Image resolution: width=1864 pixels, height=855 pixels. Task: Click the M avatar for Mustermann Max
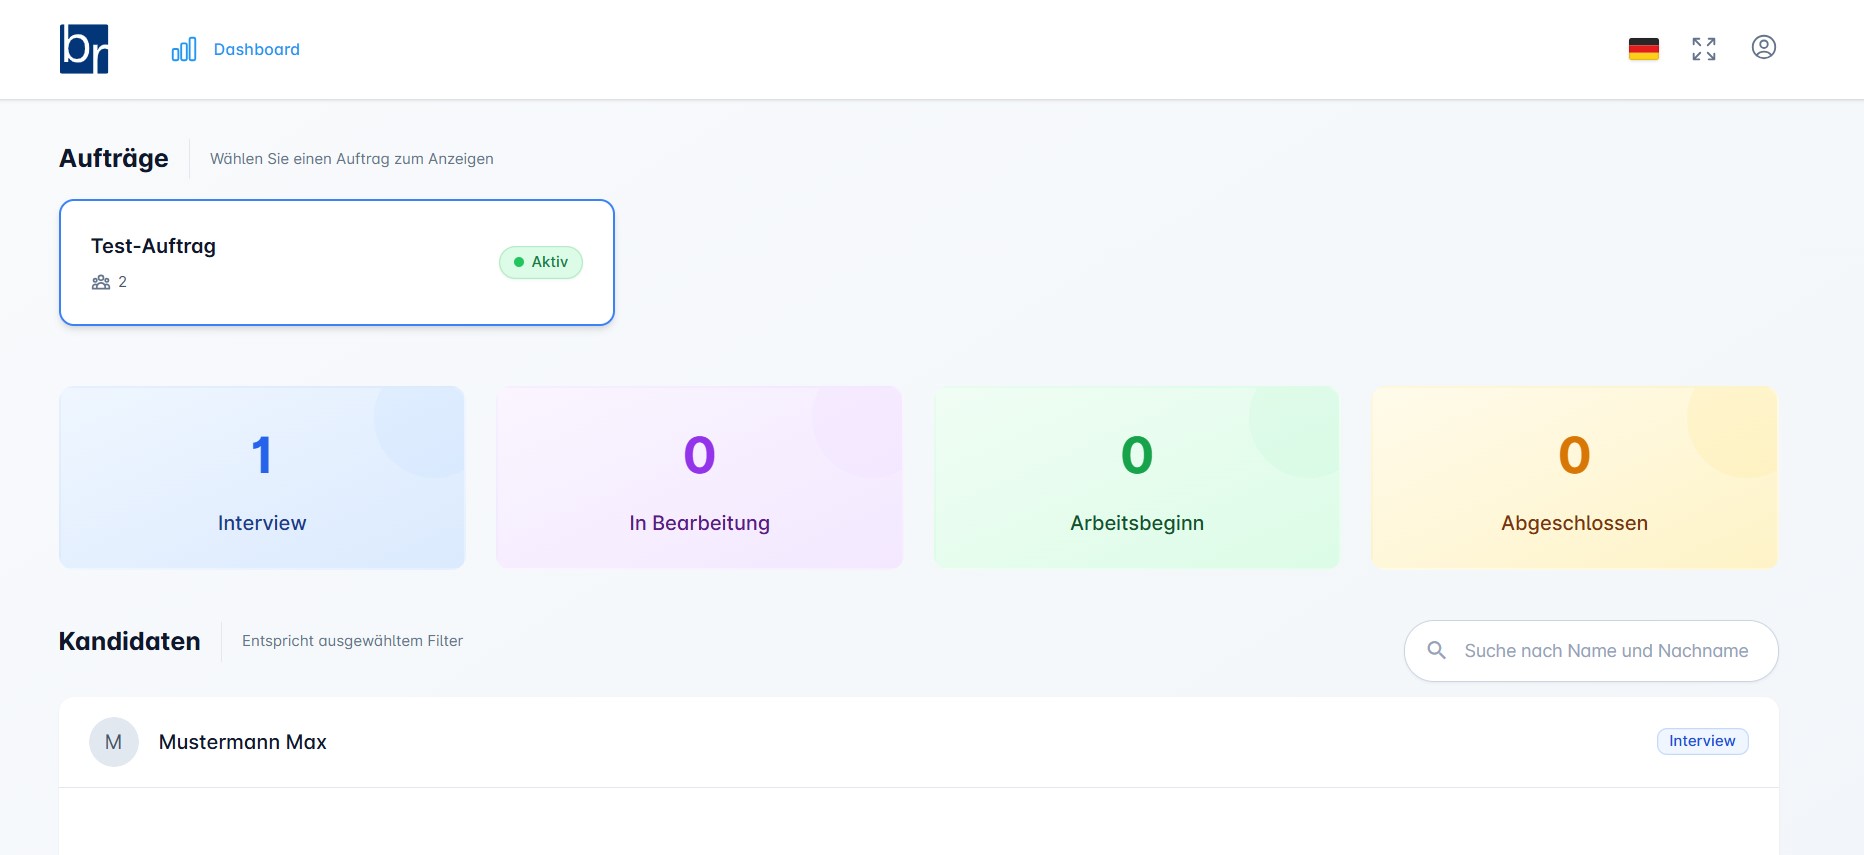point(114,742)
